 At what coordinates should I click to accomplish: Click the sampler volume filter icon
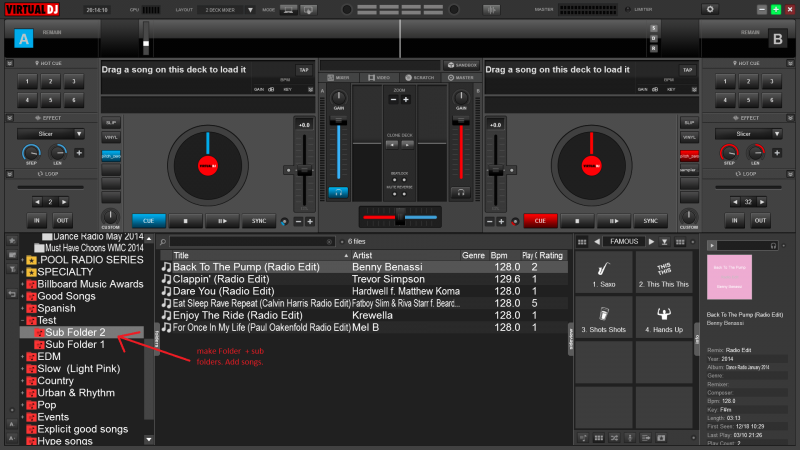[664, 242]
